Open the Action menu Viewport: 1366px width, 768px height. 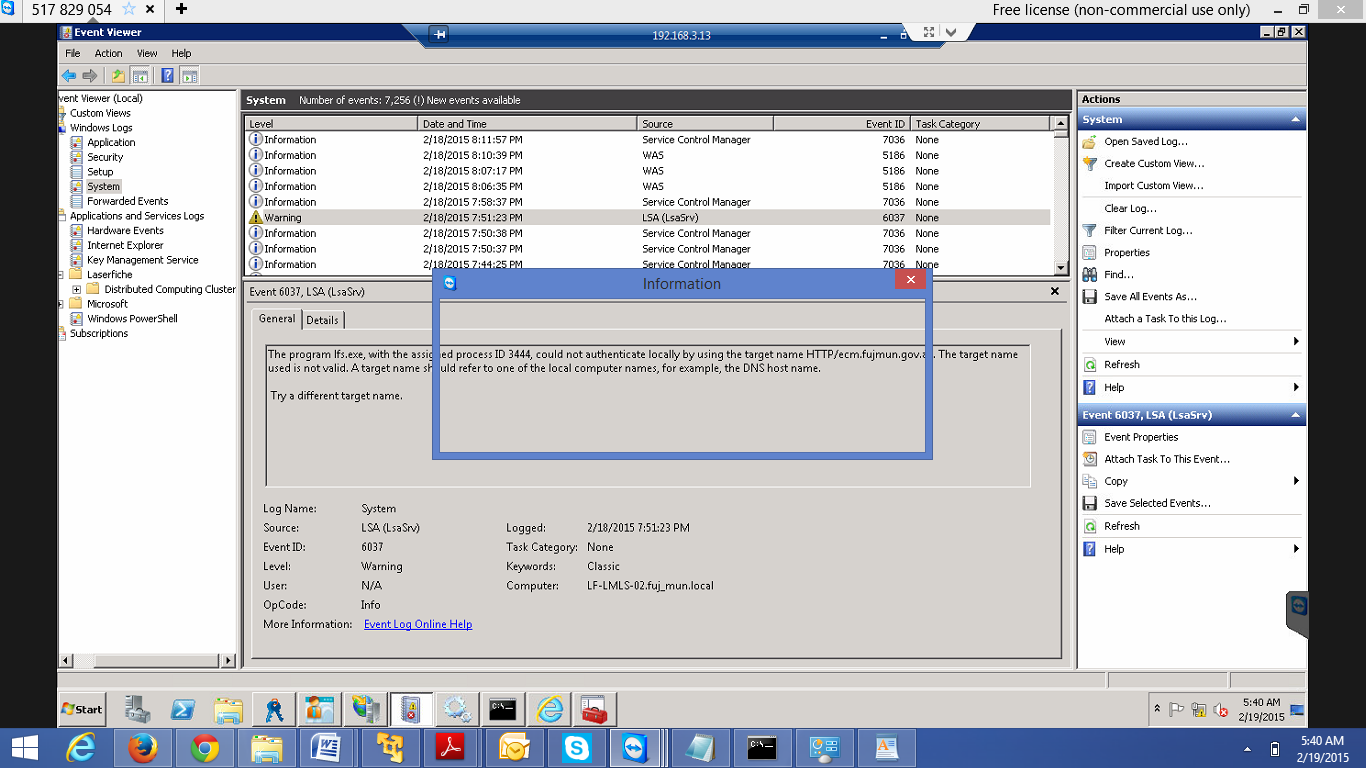[x=108, y=54]
